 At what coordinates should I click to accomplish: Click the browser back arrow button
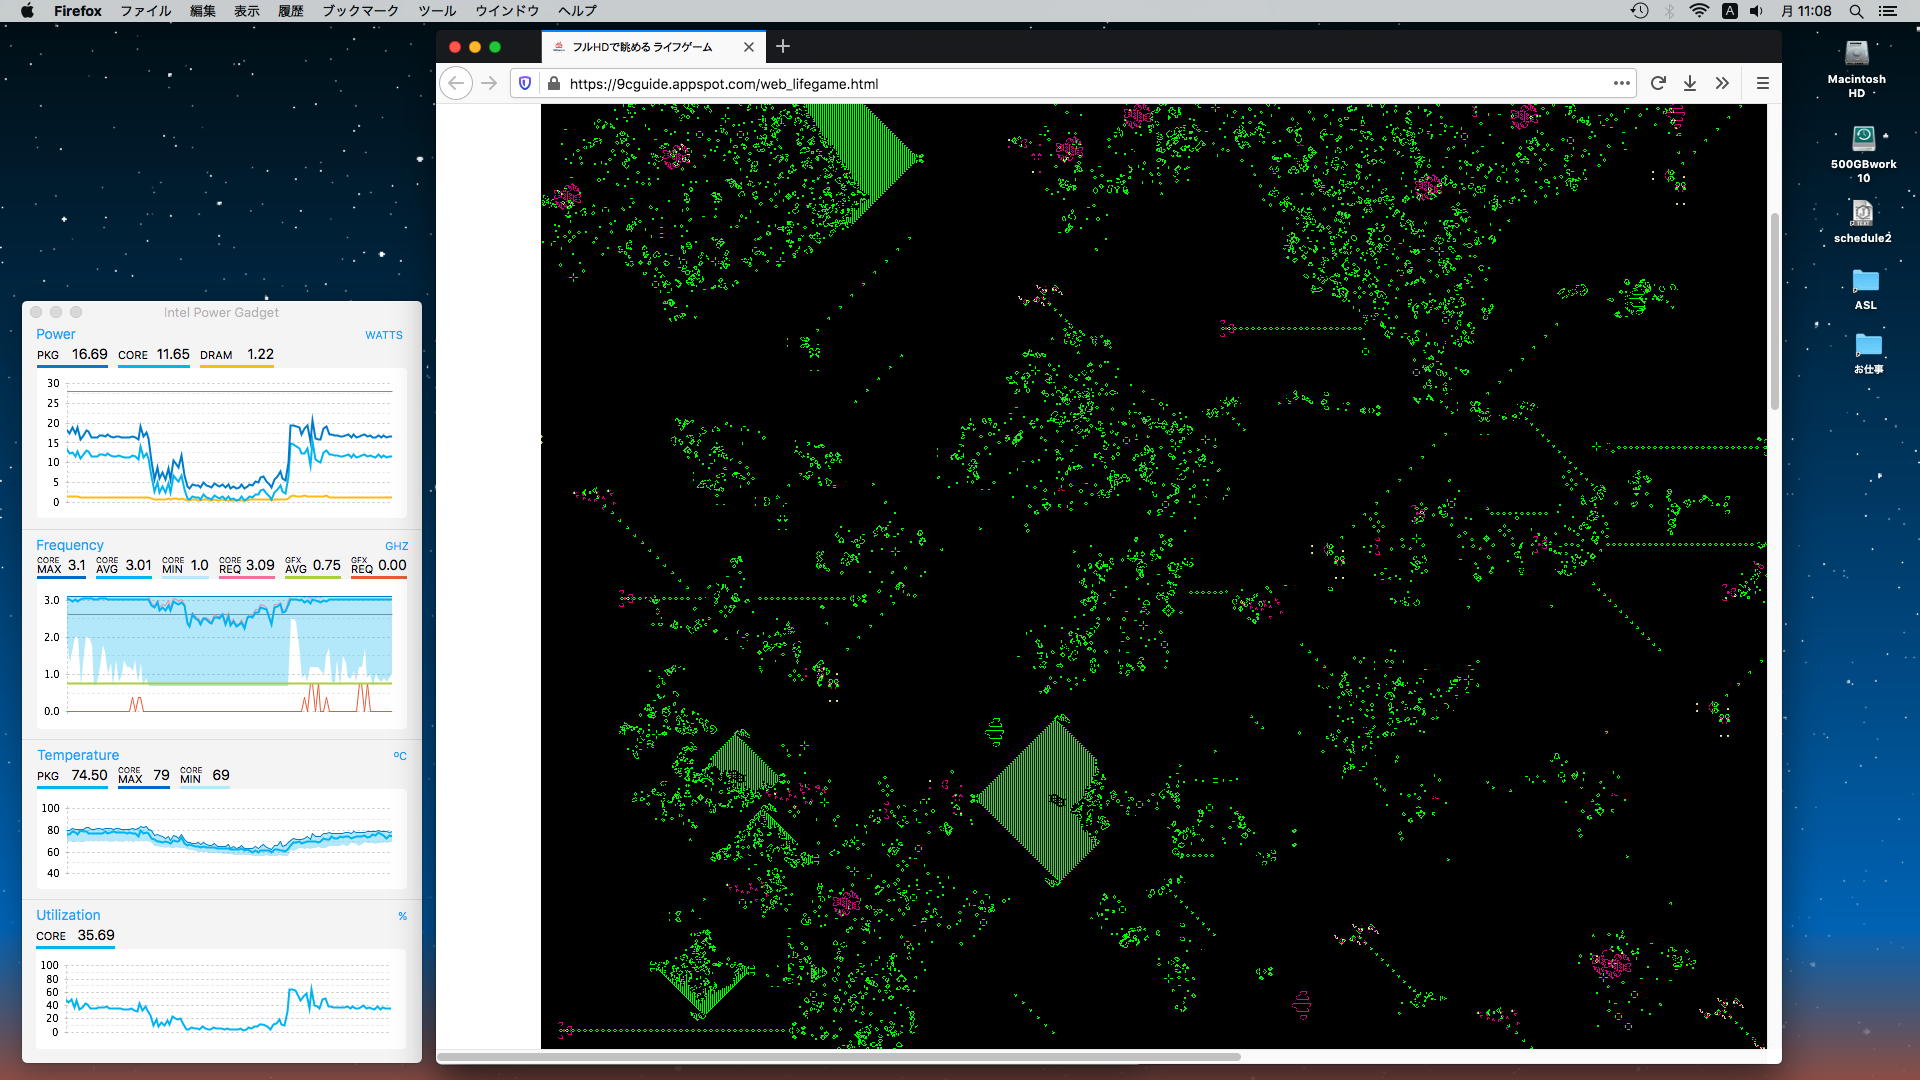point(456,84)
